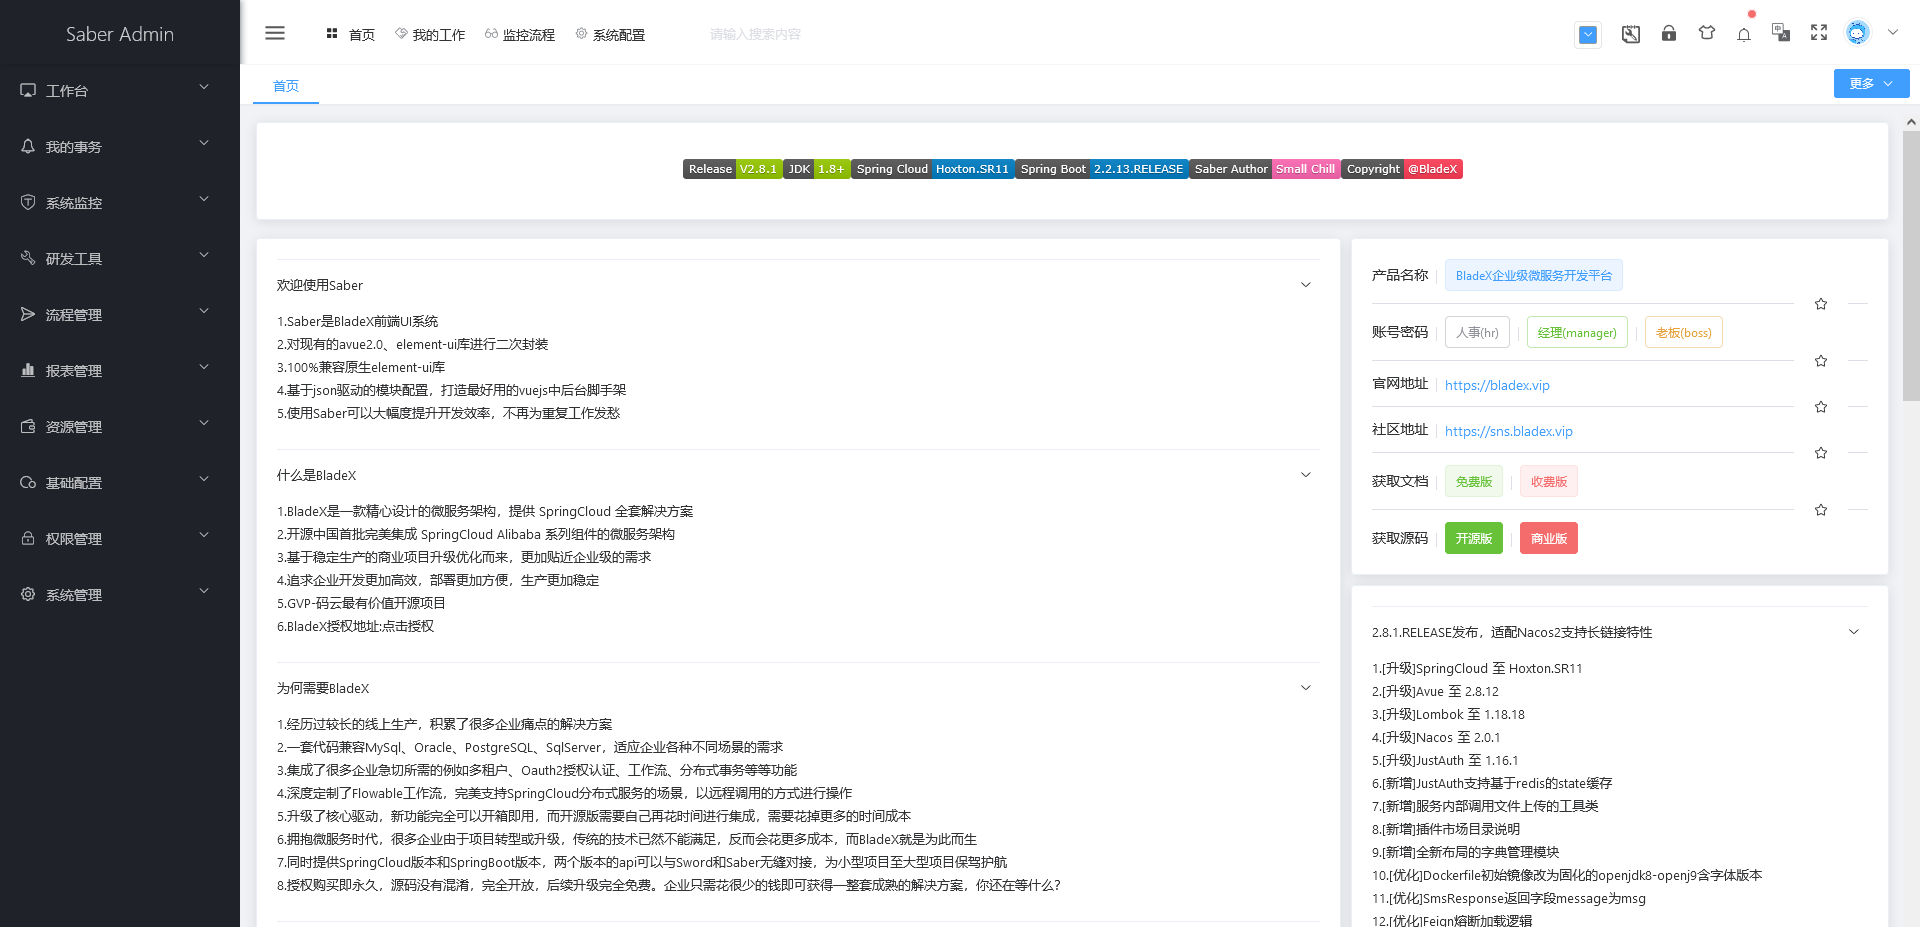Image resolution: width=1920 pixels, height=927 pixels.
Task: Click the Copyright @BladeX badge
Action: pos(1402,169)
